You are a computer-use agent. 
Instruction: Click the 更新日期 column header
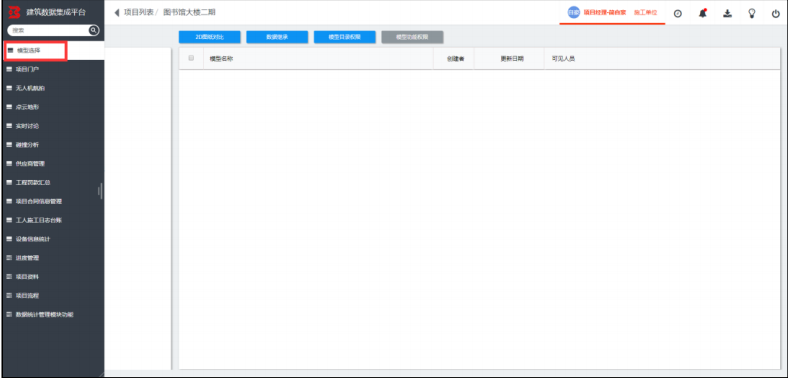[512, 59]
